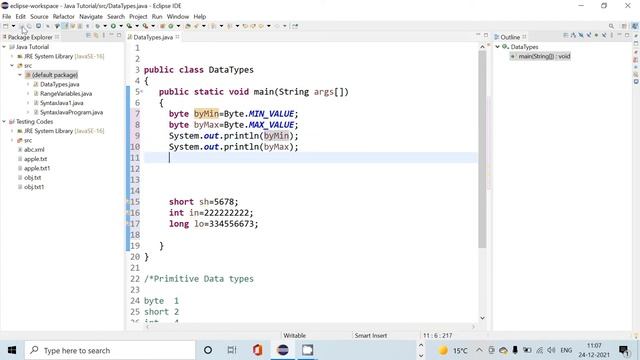Collapse the DataTypes class in Outline
Screen dimensions: 640x360
coord(498,47)
